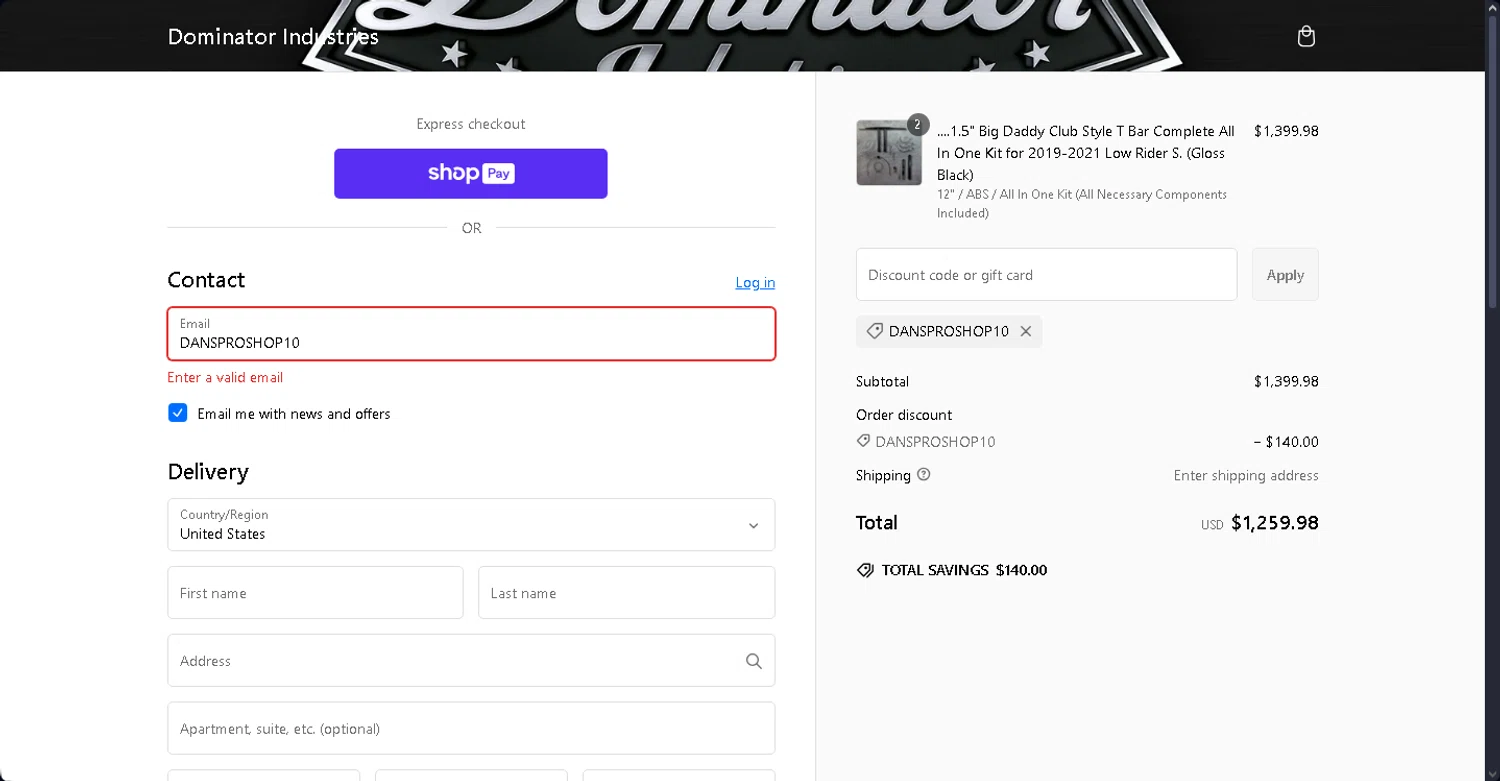The width and height of the screenshot is (1500, 781).
Task: Click the shipping info help icon
Action: click(x=923, y=475)
